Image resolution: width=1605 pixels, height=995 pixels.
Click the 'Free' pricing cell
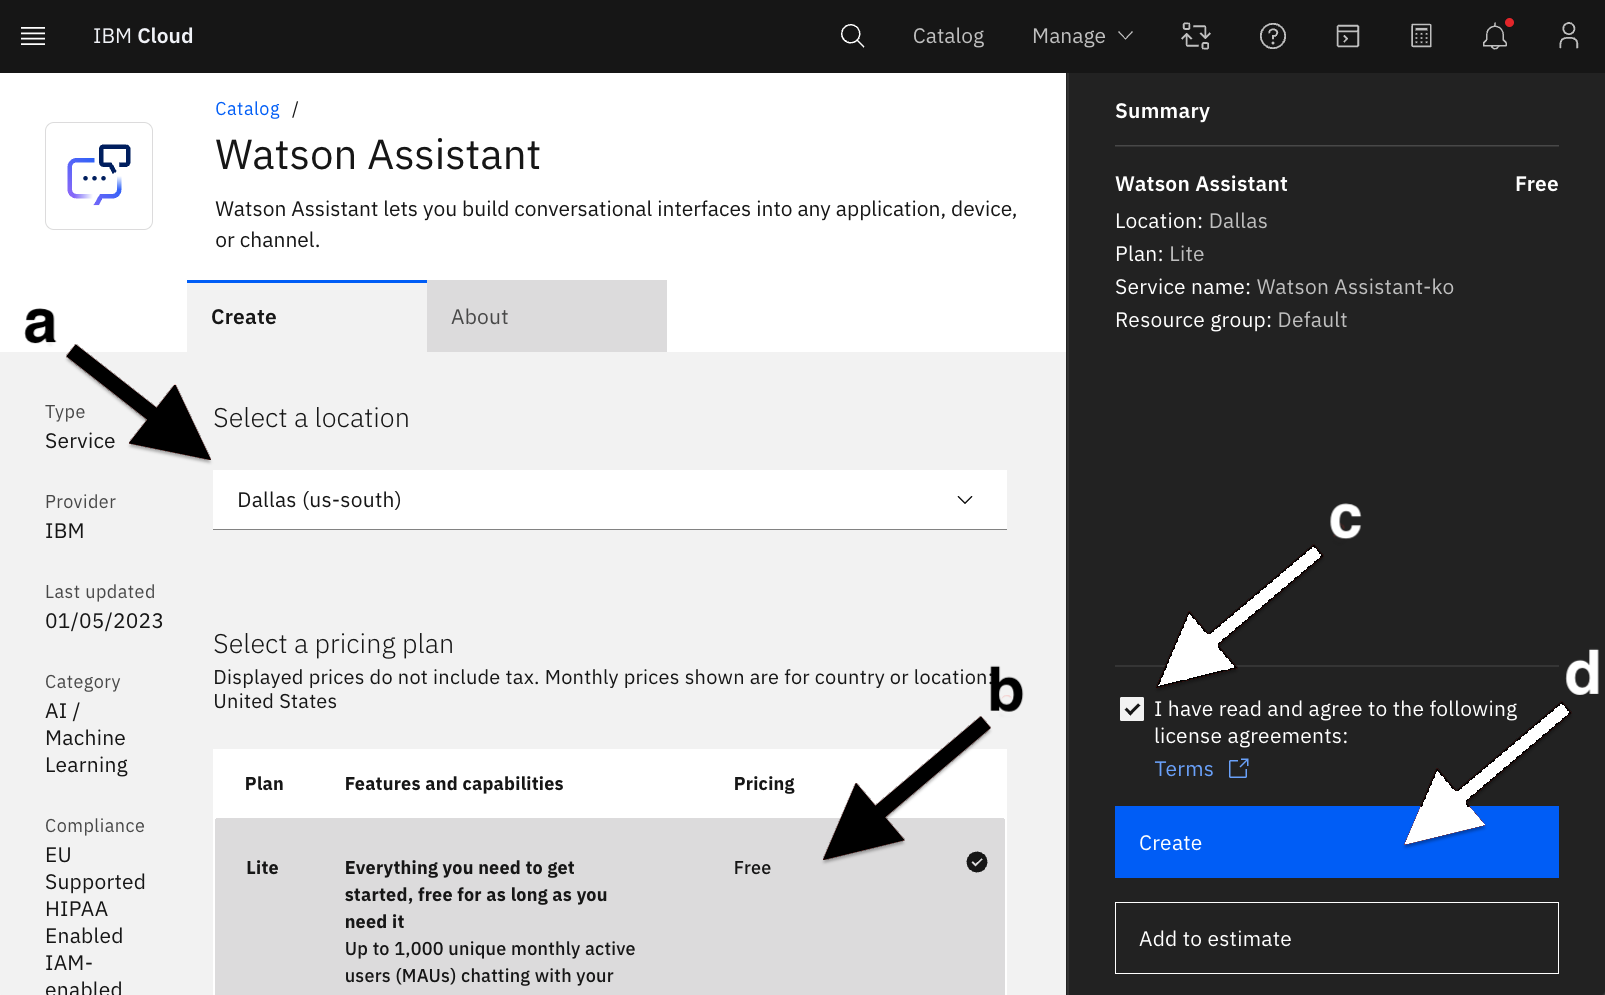click(752, 868)
